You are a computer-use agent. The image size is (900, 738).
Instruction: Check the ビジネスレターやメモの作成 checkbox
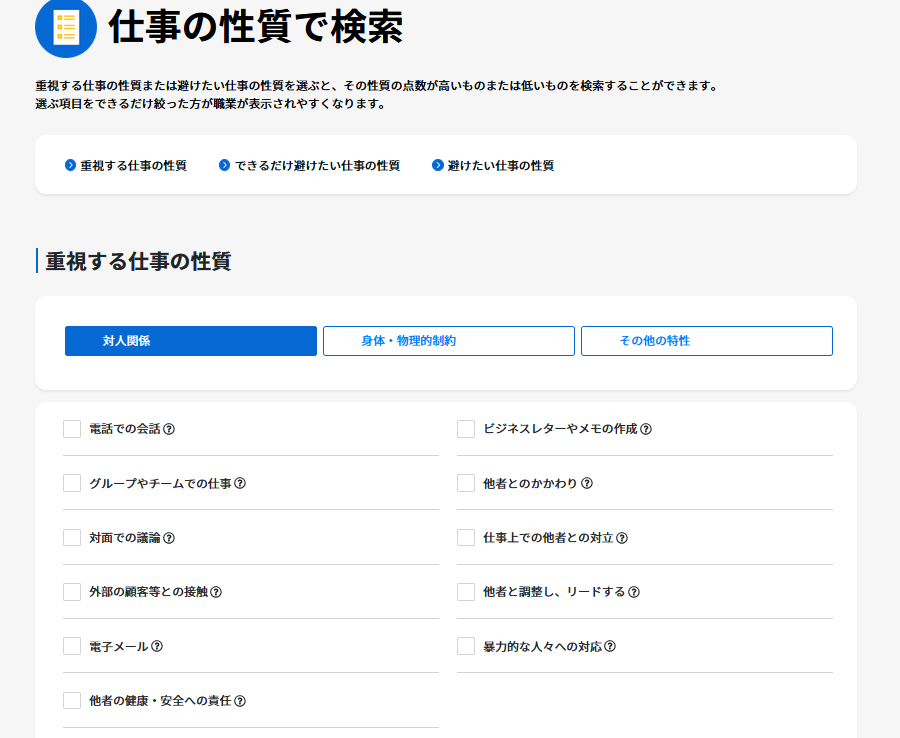(466, 429)
